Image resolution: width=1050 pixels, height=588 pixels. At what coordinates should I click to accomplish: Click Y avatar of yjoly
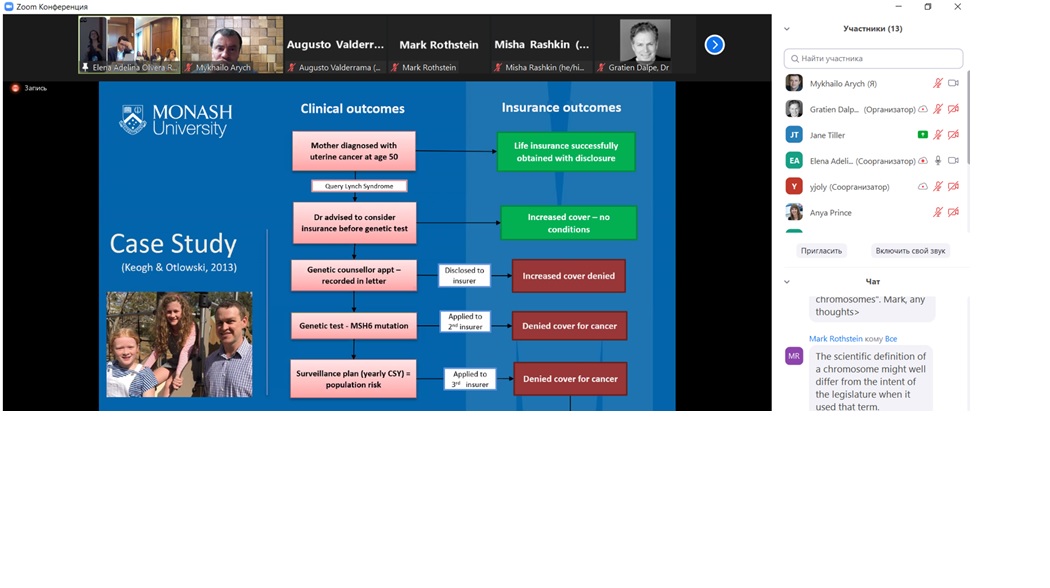pyautogui.click(x=794, y=186)
